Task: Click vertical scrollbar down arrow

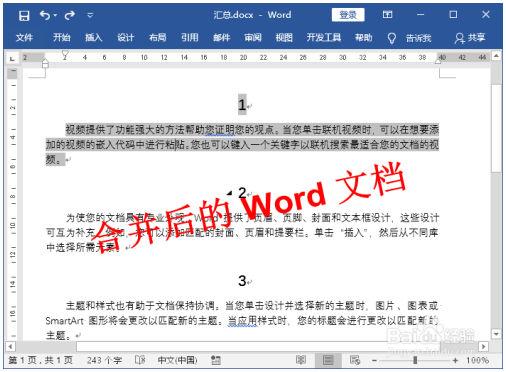Action: coord(496,334)
